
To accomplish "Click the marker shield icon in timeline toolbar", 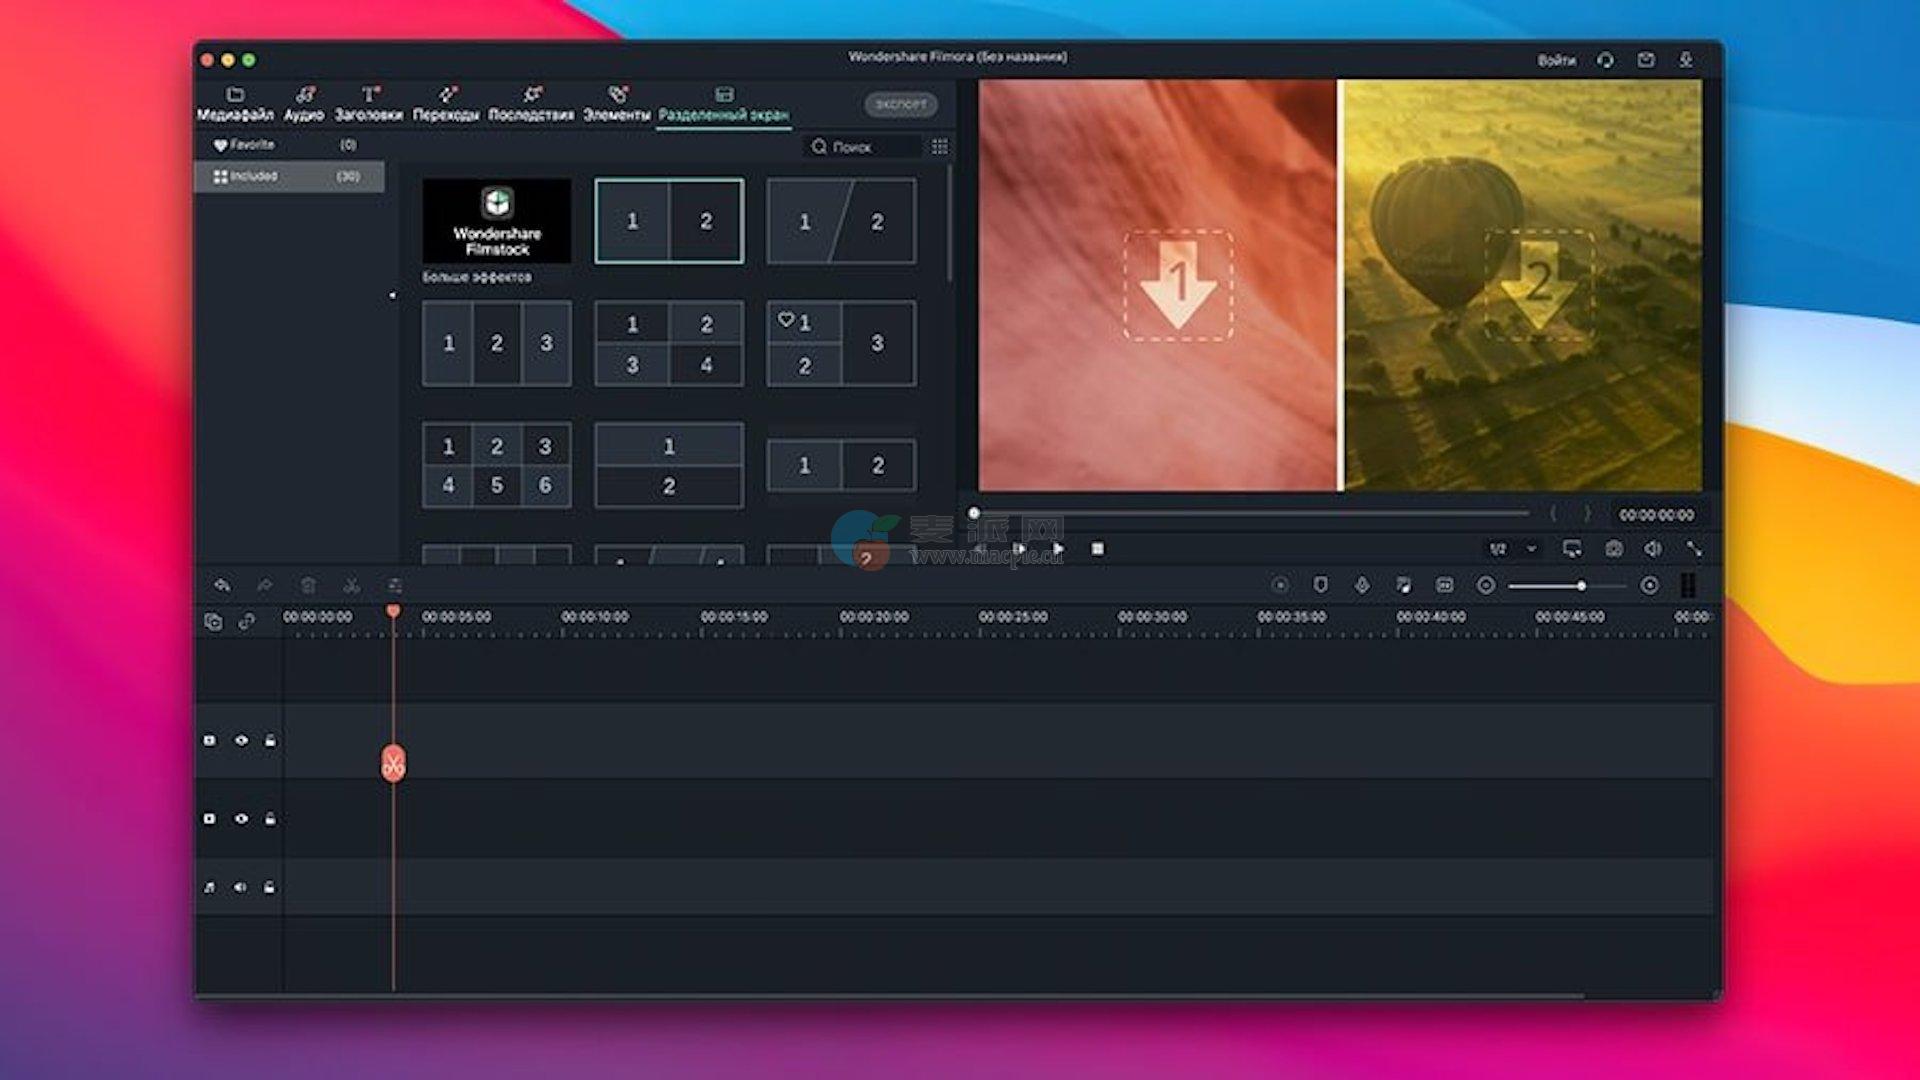I will [x=1320, y=585].
